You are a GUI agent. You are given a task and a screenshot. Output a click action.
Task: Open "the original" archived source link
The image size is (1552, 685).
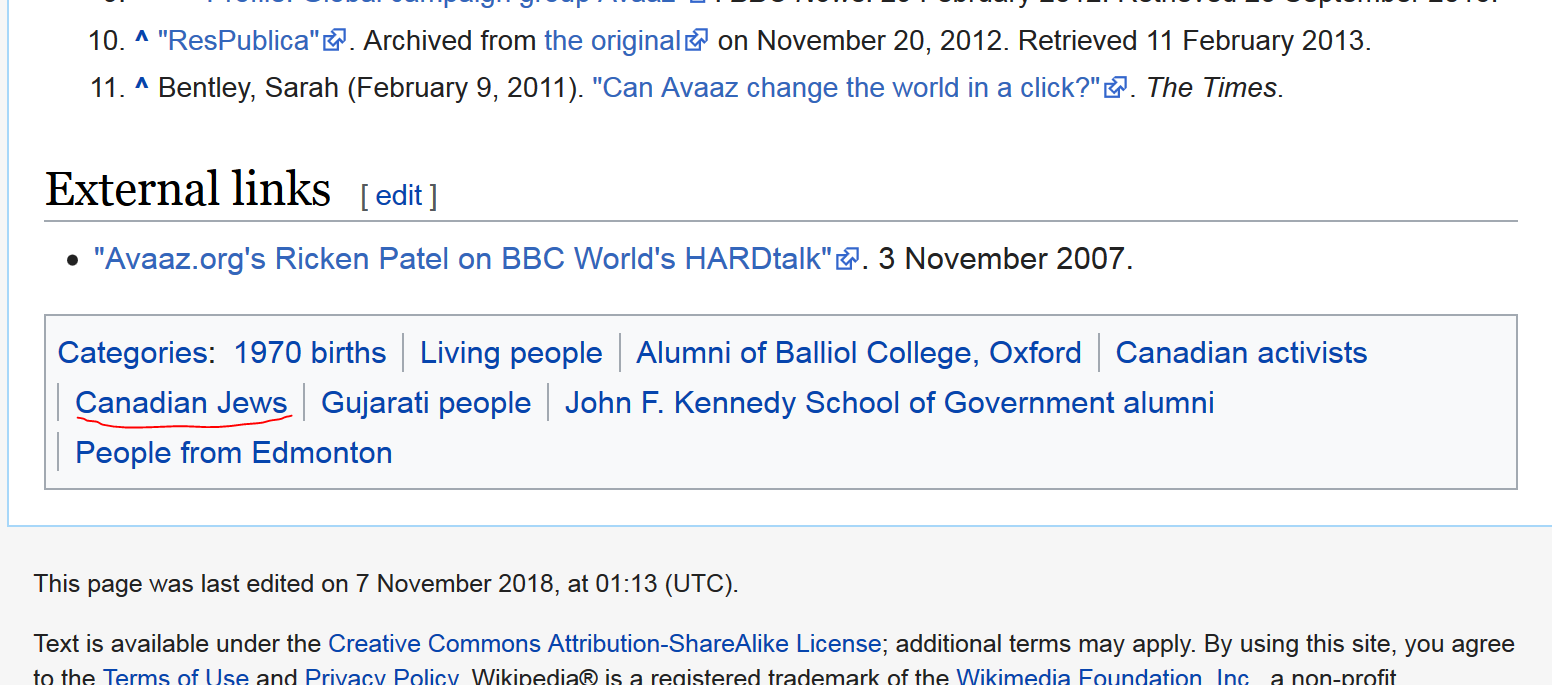point(612,41)
